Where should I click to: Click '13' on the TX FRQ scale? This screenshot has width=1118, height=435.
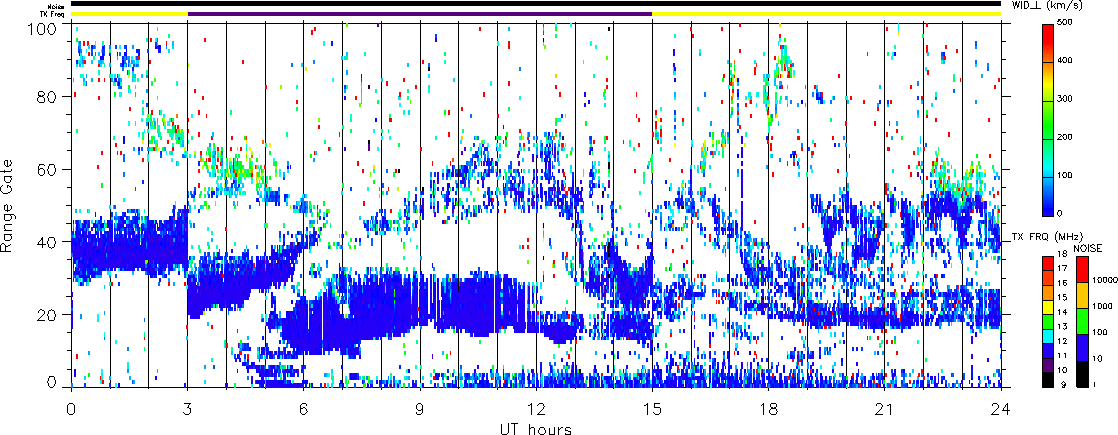click(1062, 327)
